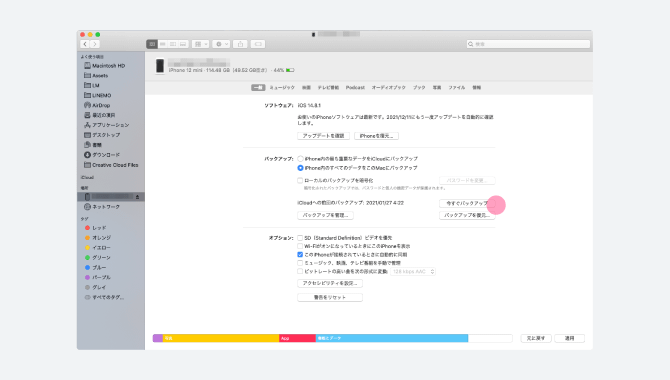
Task: Click the 警告をリセット button
Action: [330, 298]
